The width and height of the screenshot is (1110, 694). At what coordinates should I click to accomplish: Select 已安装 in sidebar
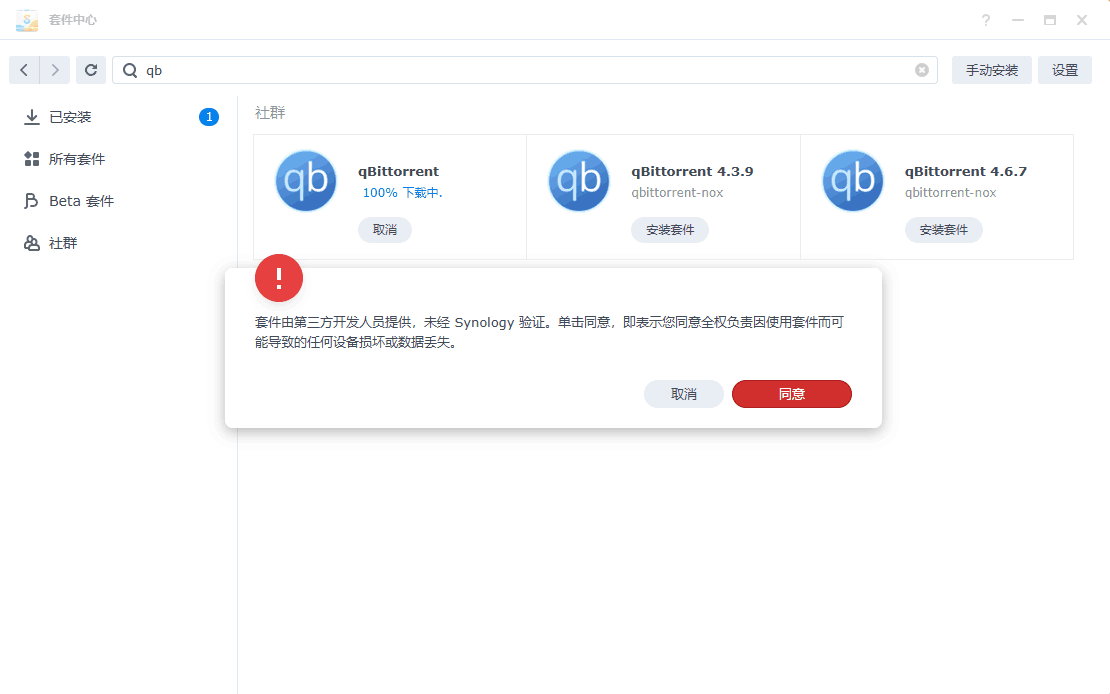pyautogui.click(x=119, y=117)
